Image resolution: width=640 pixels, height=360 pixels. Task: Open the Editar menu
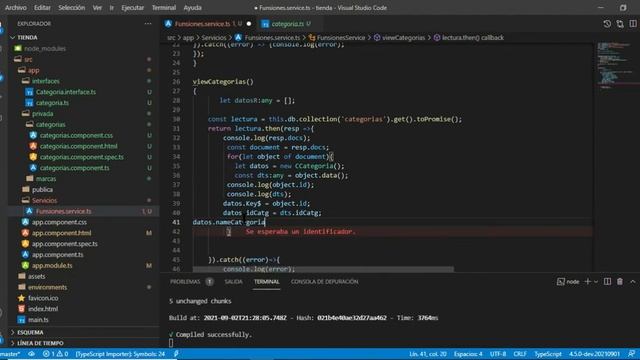tap(42, 7)
